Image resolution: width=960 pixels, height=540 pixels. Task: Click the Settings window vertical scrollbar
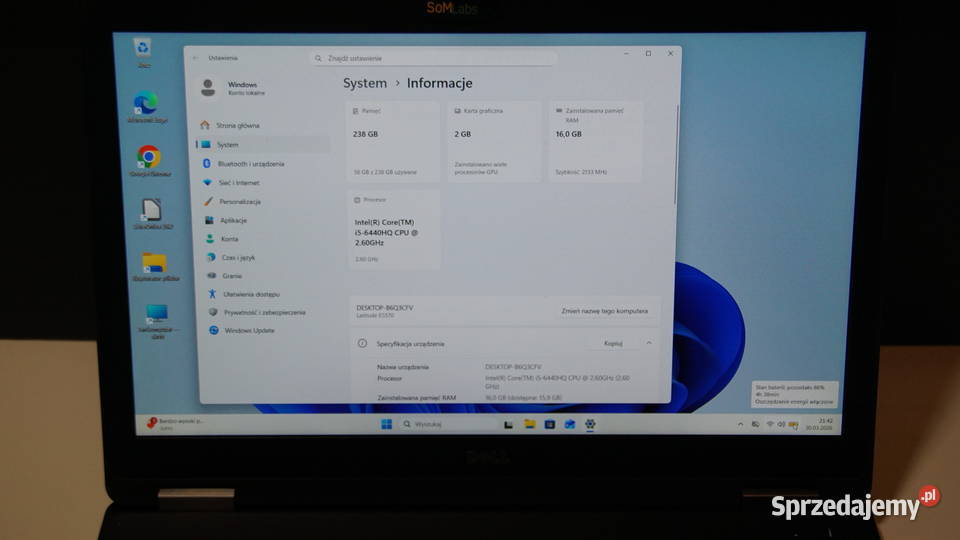675,154
